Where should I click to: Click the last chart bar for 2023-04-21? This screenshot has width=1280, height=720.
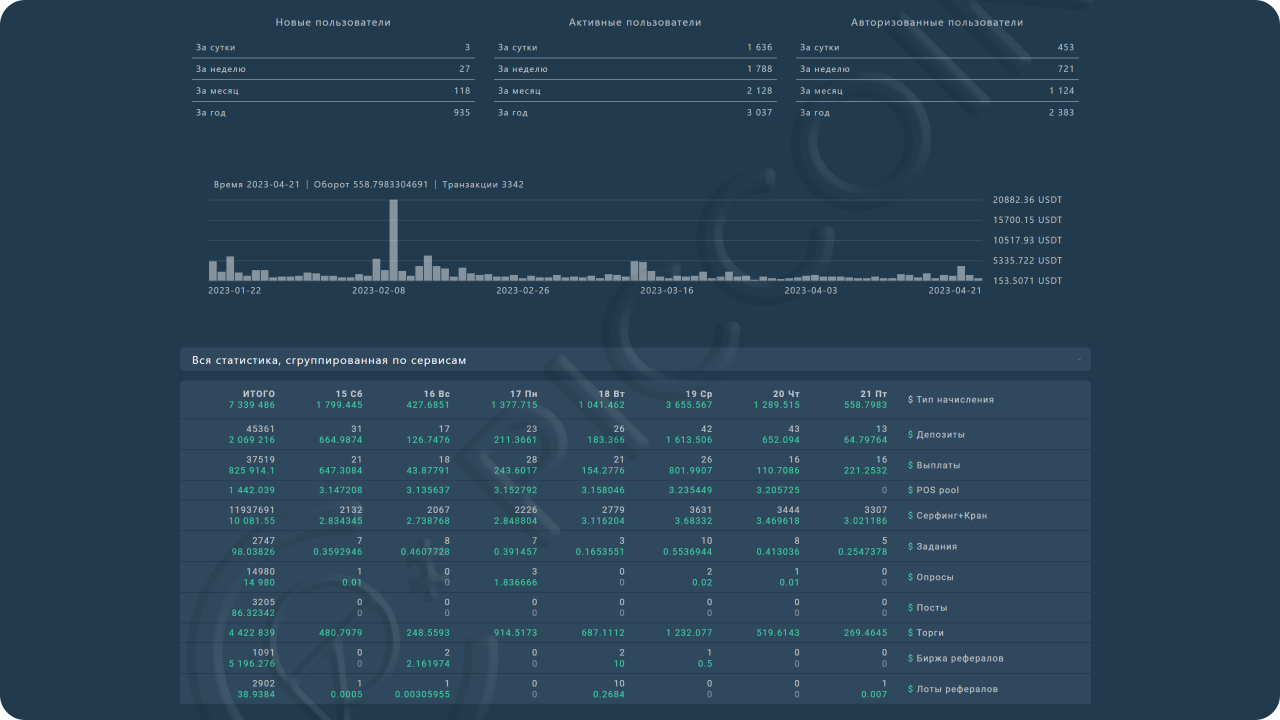pos(978,279)
